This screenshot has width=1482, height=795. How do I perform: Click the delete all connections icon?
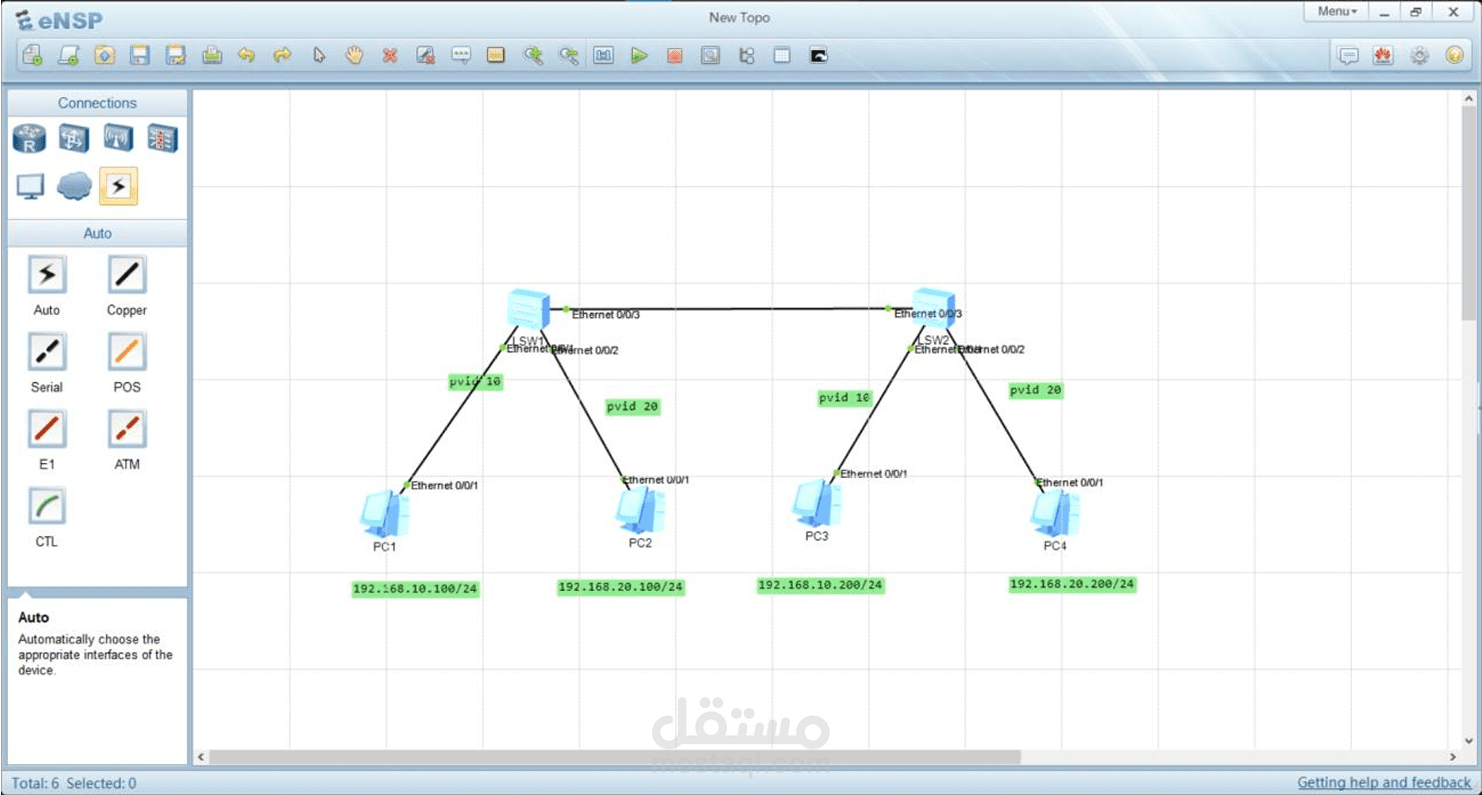(426, 56)
